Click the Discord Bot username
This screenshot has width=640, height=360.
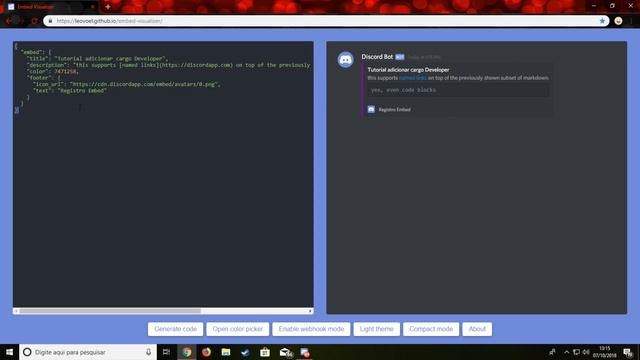point(377,57)
